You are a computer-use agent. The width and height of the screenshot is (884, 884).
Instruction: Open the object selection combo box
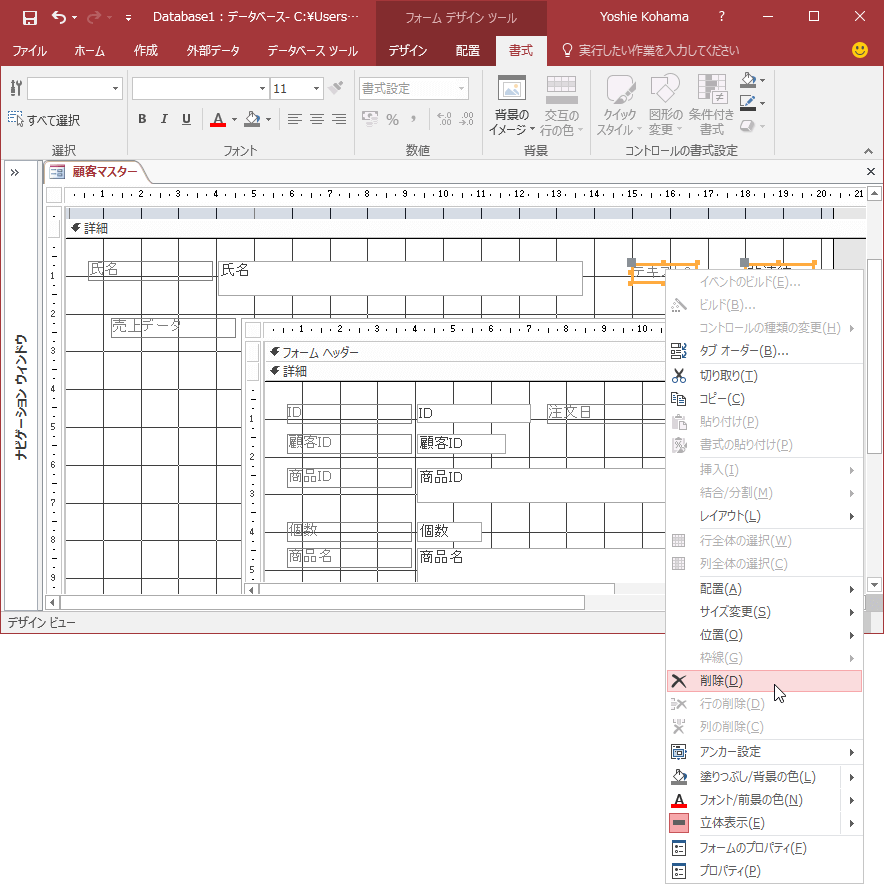(75, 89)
